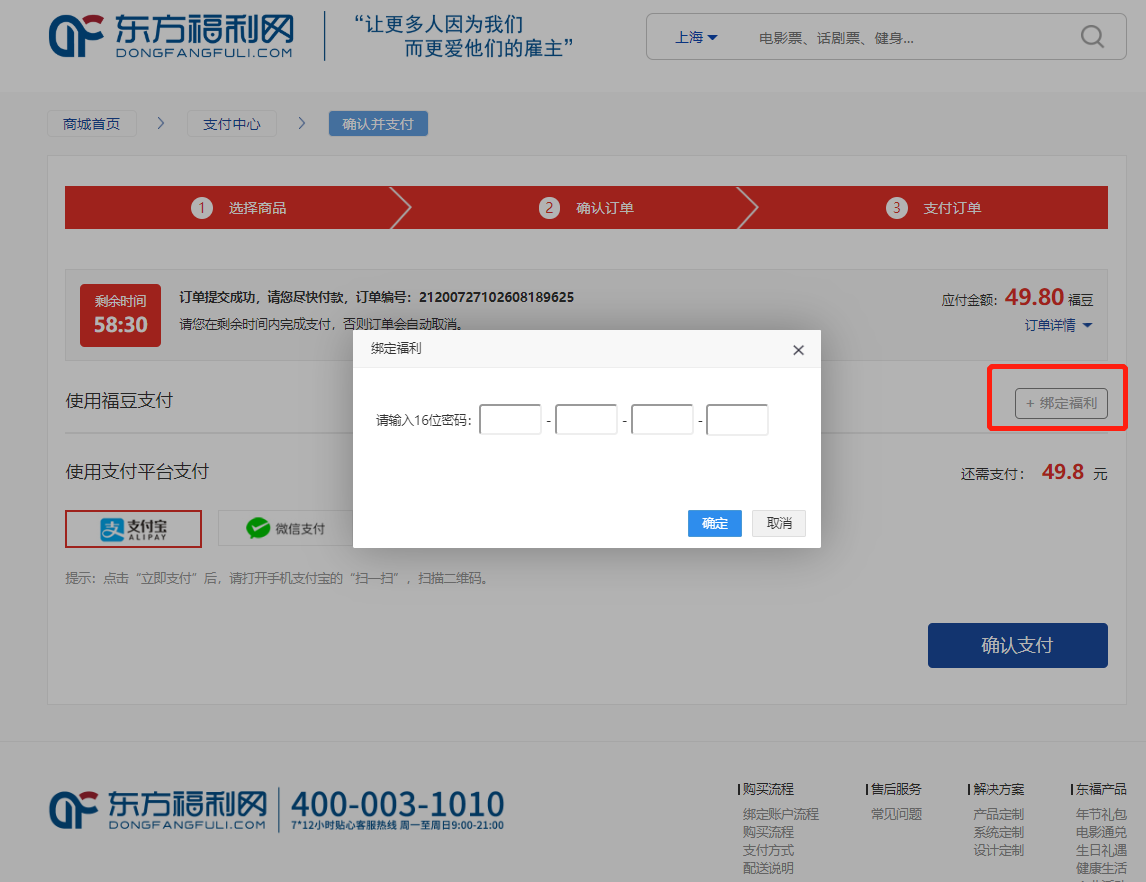Close the 绑定福利 dialog with the × icon
This screenshot has height=882, width=1146.
click(798, 350)
